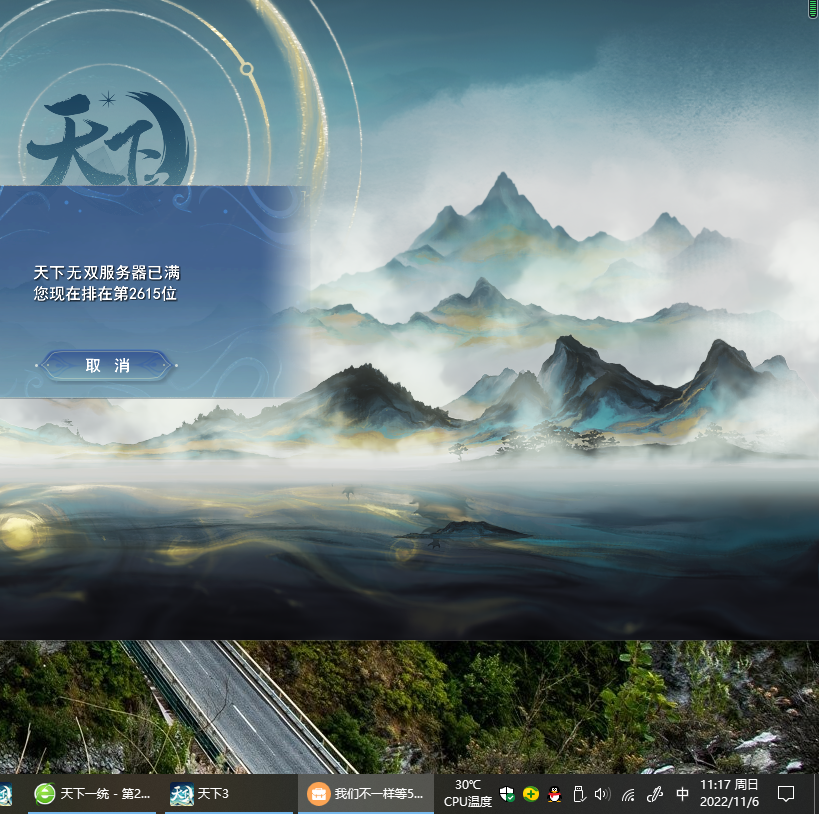819x814 pixels.
Task: Click the queue position text 您现在排在第2615位
Action: pyautogui.click(x=106, y=294)
